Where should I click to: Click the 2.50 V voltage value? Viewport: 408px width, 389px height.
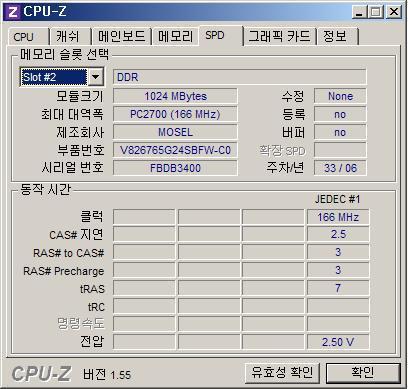click(x=338, y=342)
